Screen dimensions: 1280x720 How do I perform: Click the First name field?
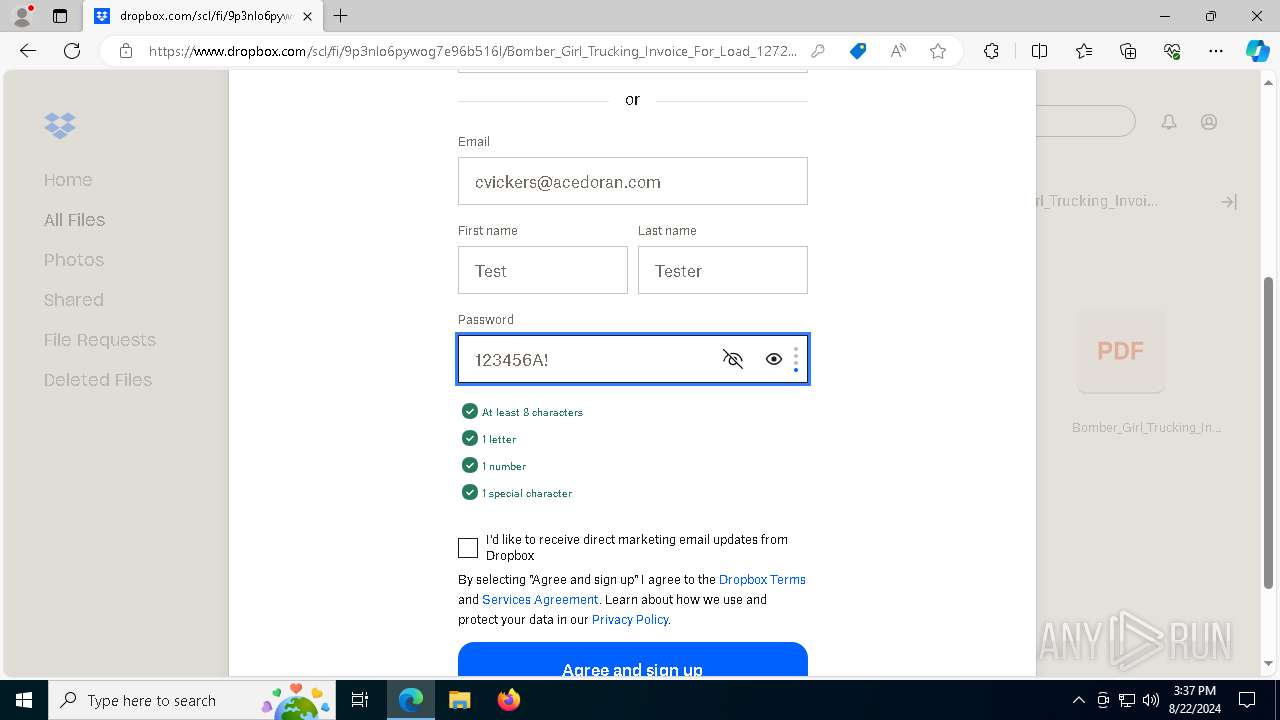pos(543,270)
